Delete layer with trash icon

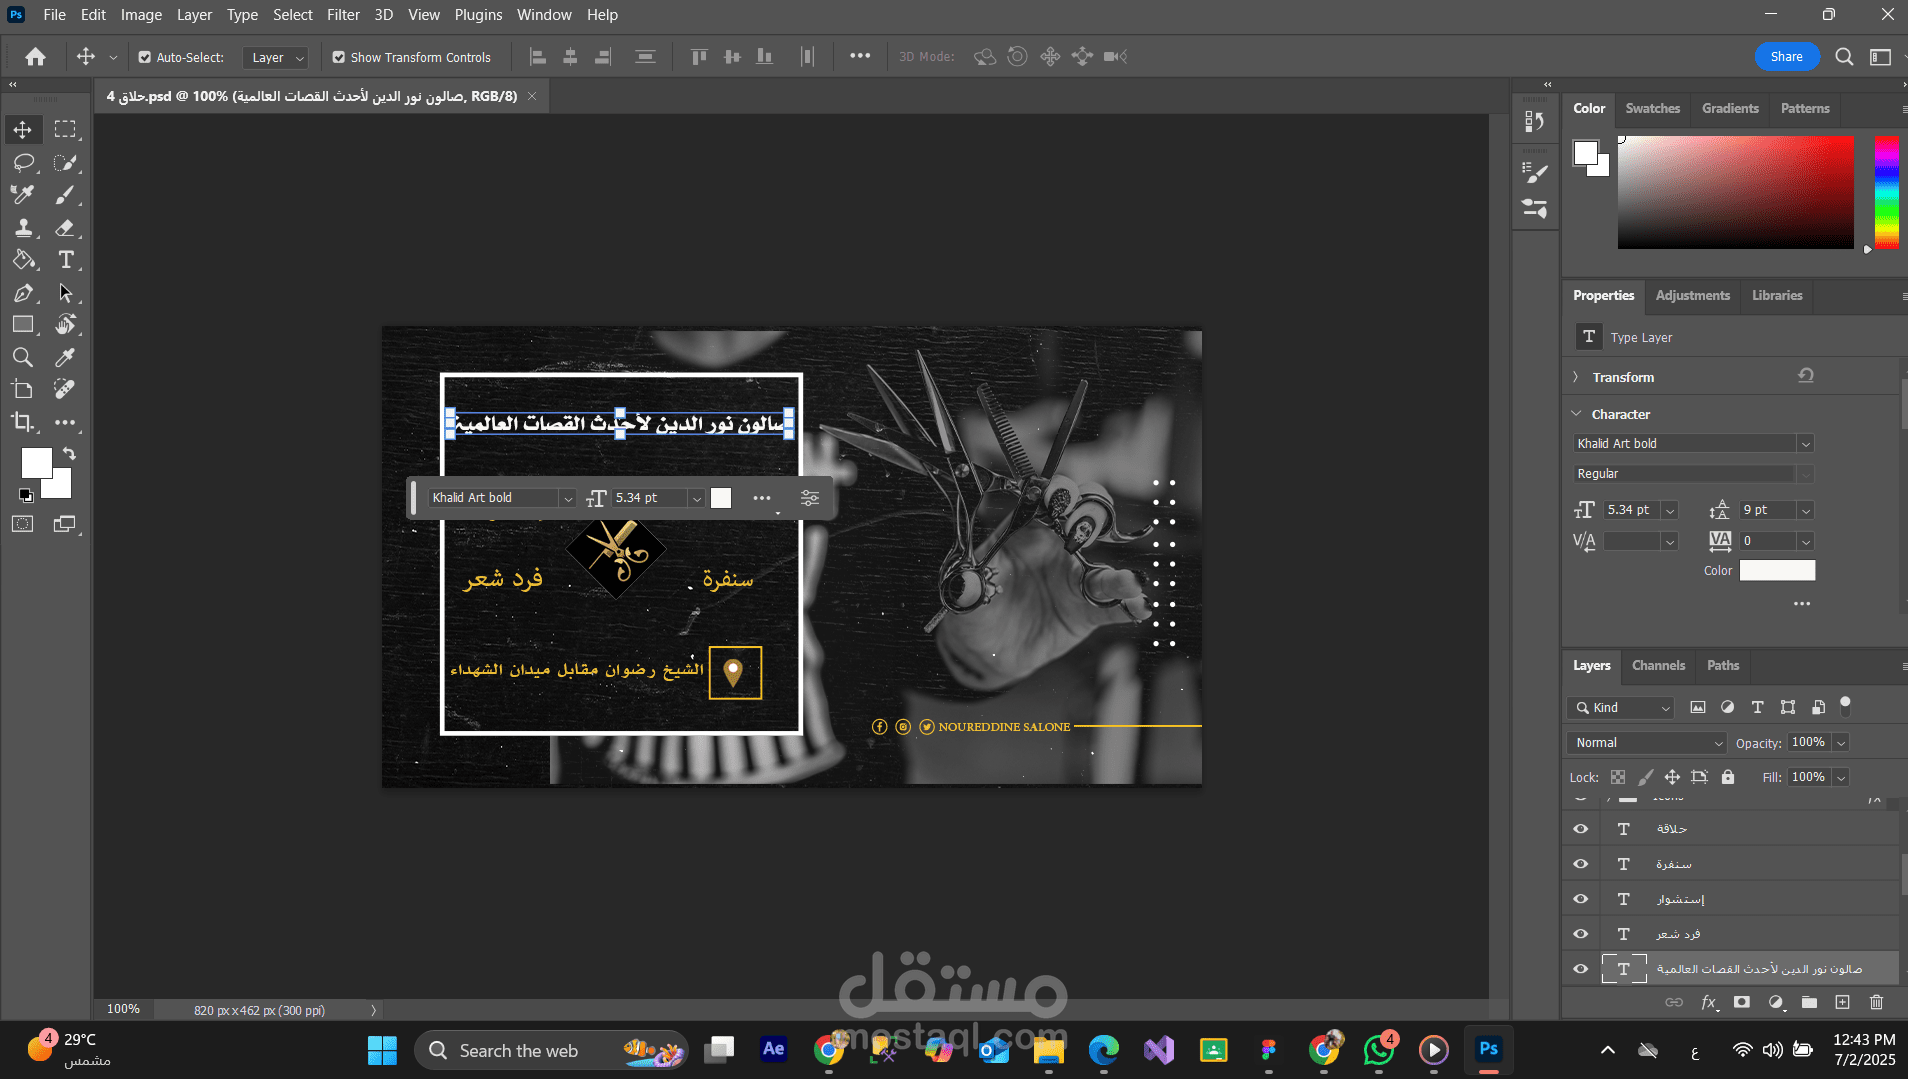[x=1876, y=1002]
